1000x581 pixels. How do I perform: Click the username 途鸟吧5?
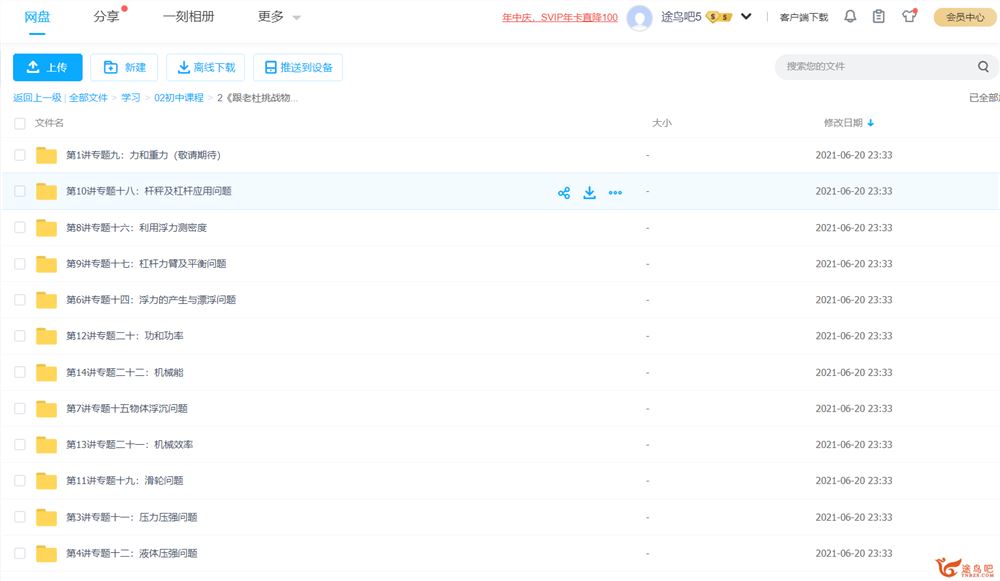681,17
